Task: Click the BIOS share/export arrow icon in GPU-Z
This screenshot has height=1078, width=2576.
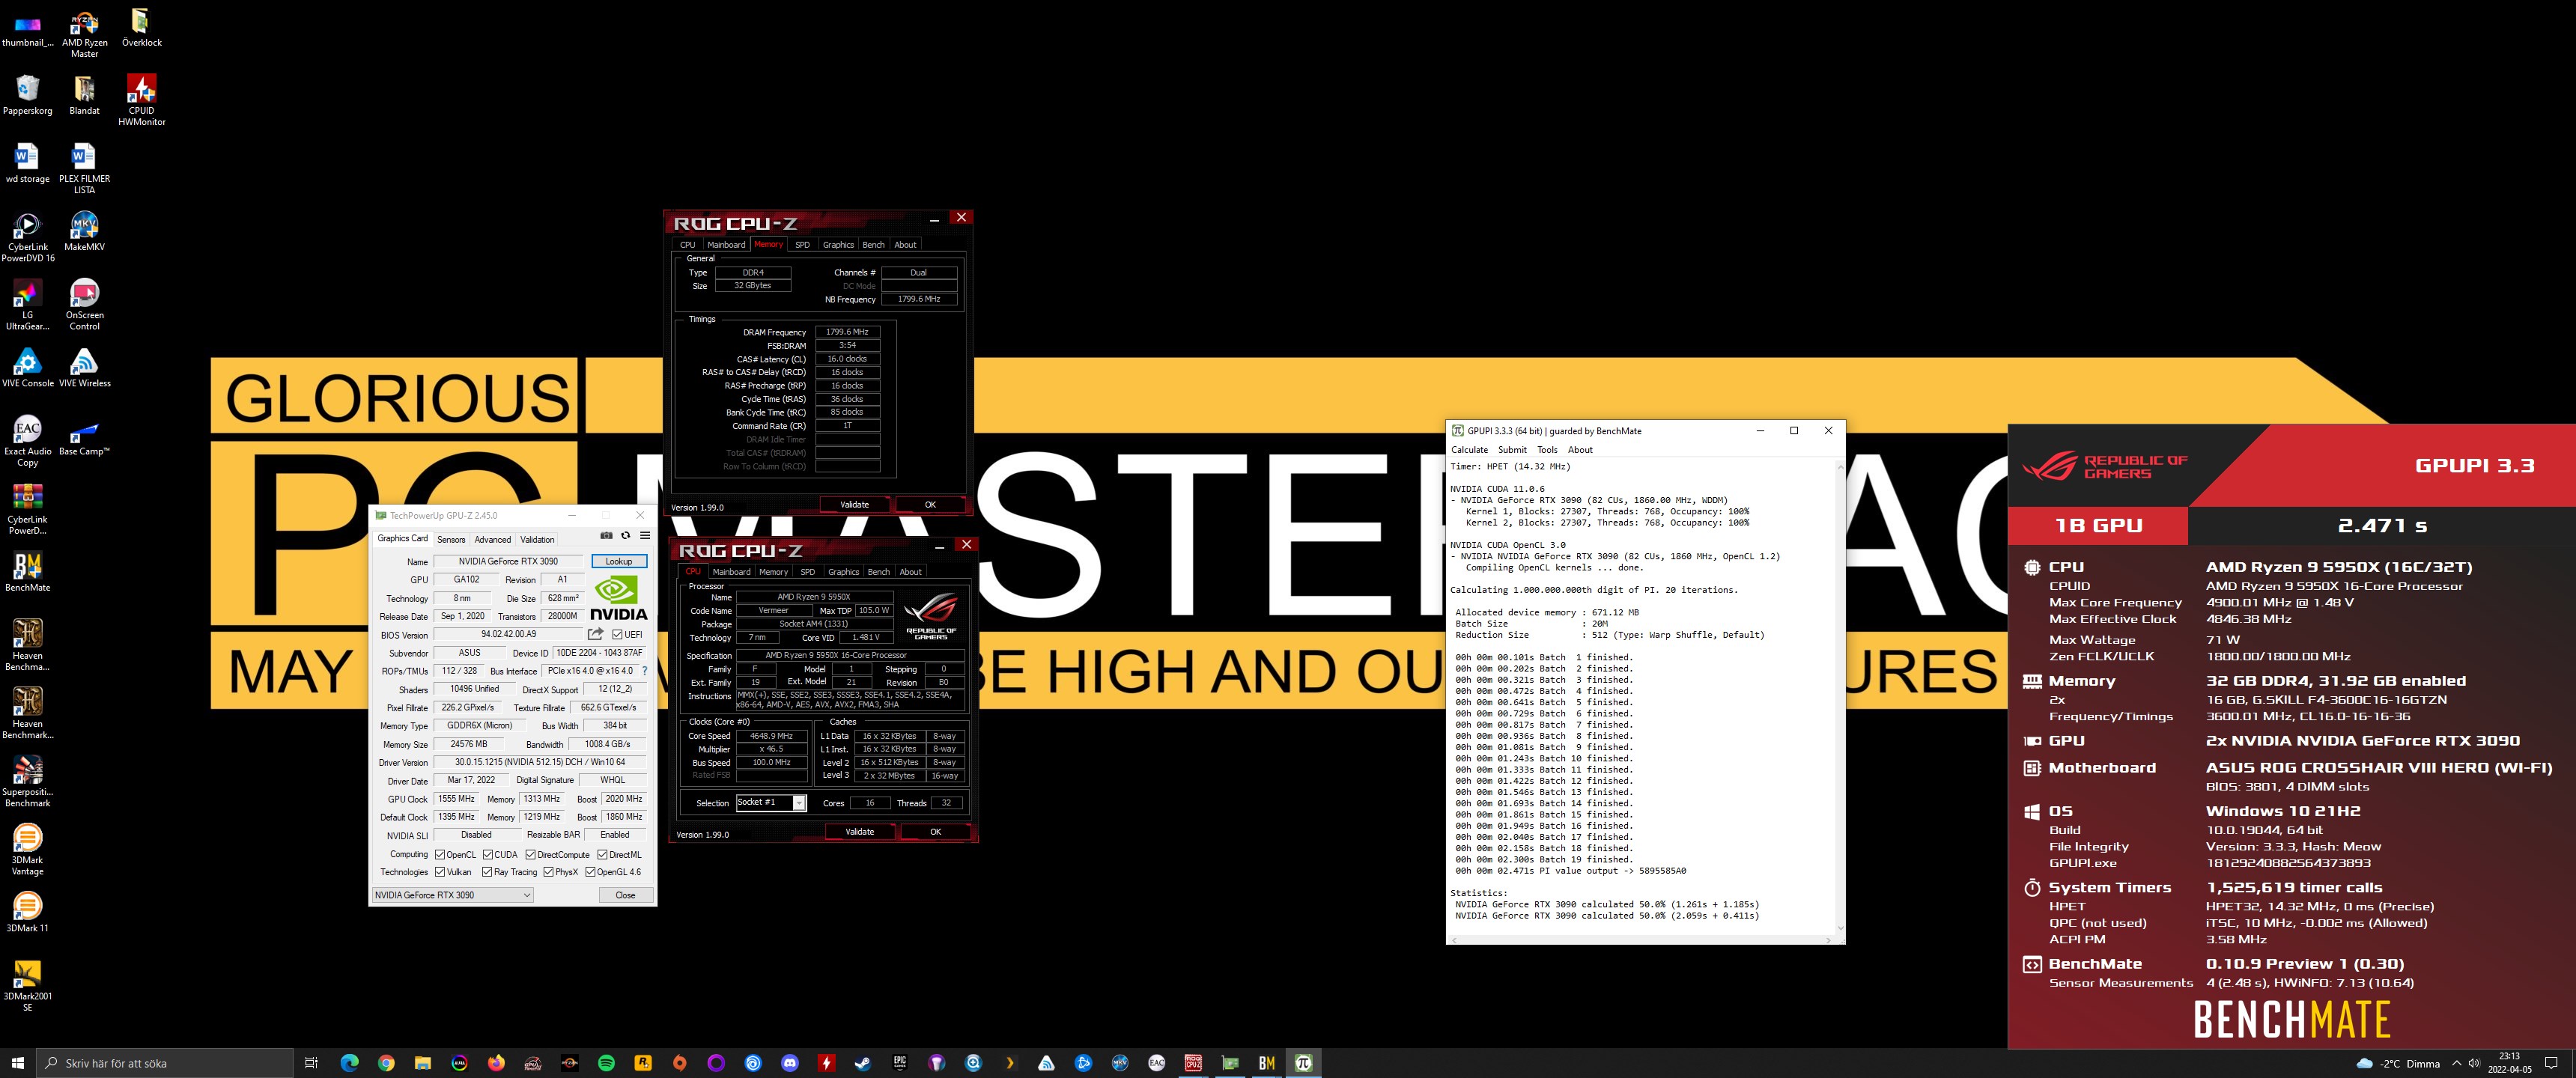Action: click(596, 634)
